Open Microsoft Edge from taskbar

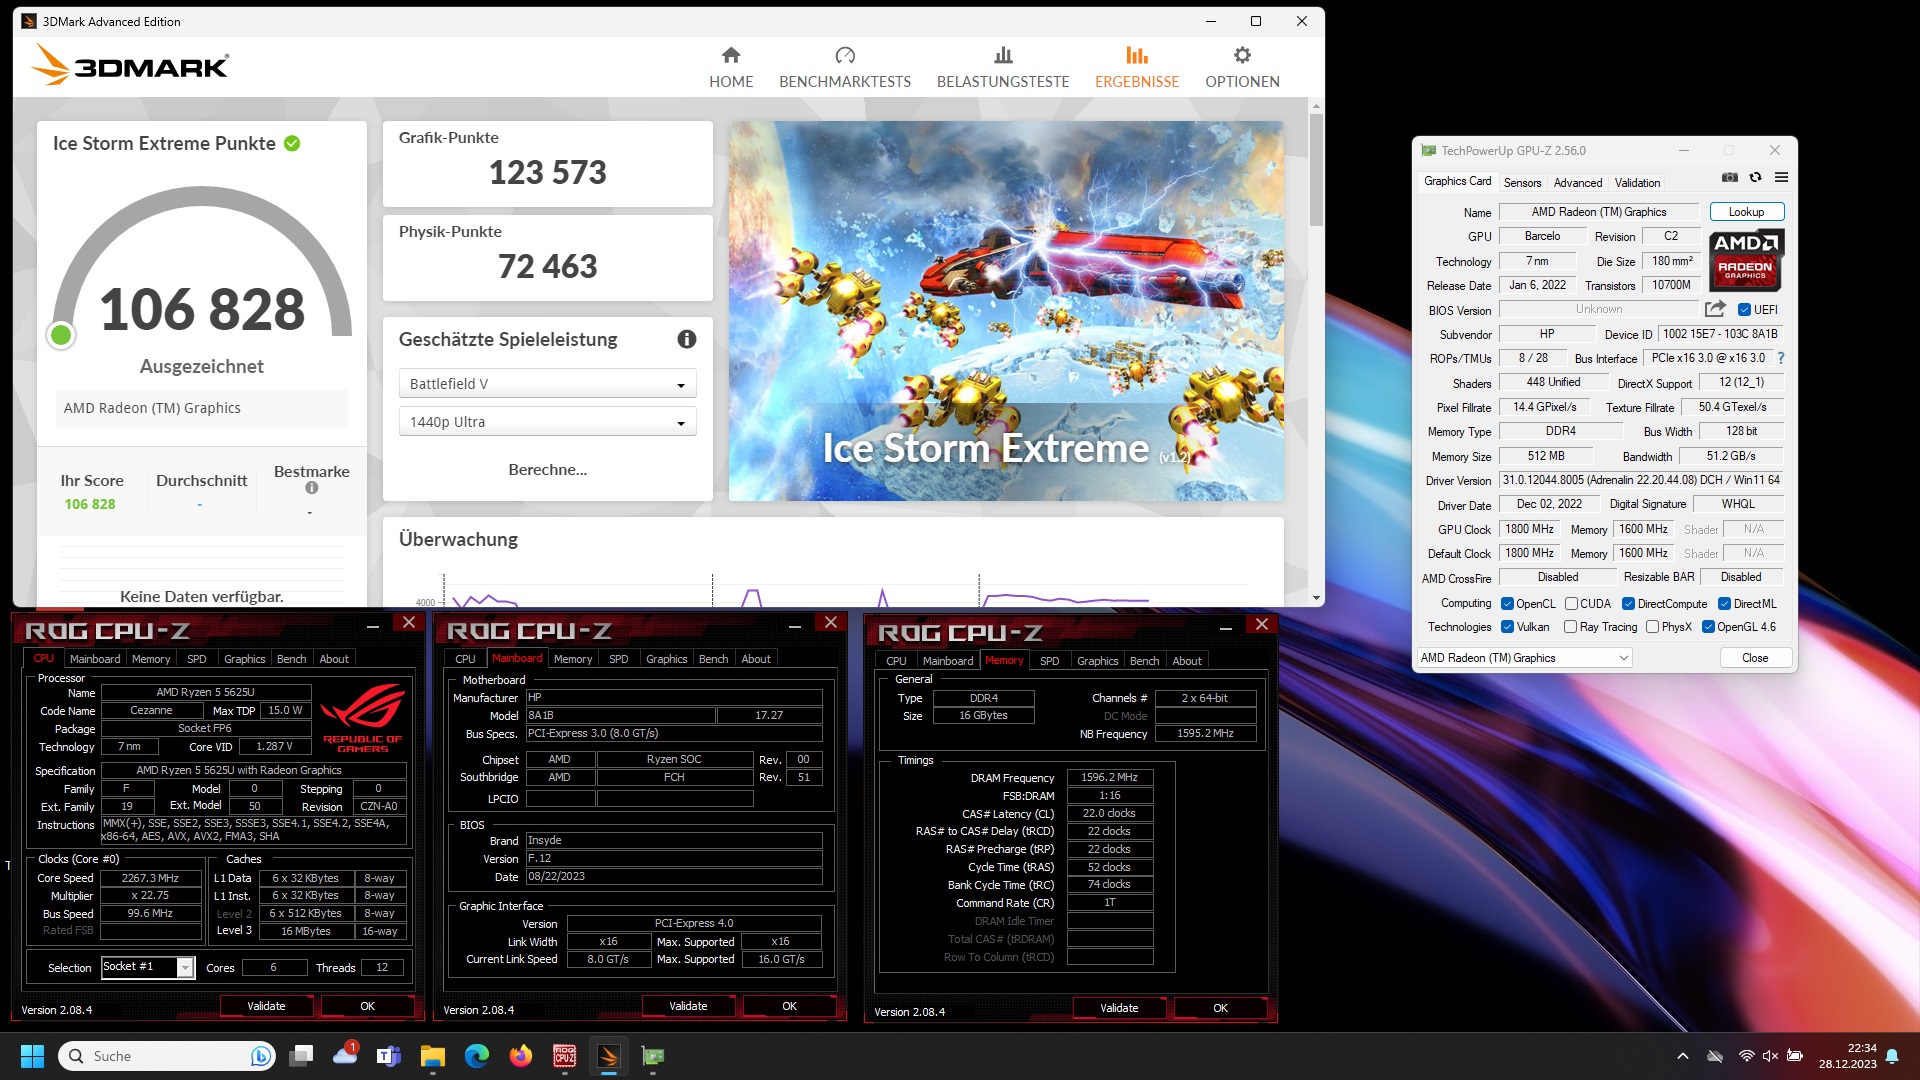click(x=477, y=1056)
